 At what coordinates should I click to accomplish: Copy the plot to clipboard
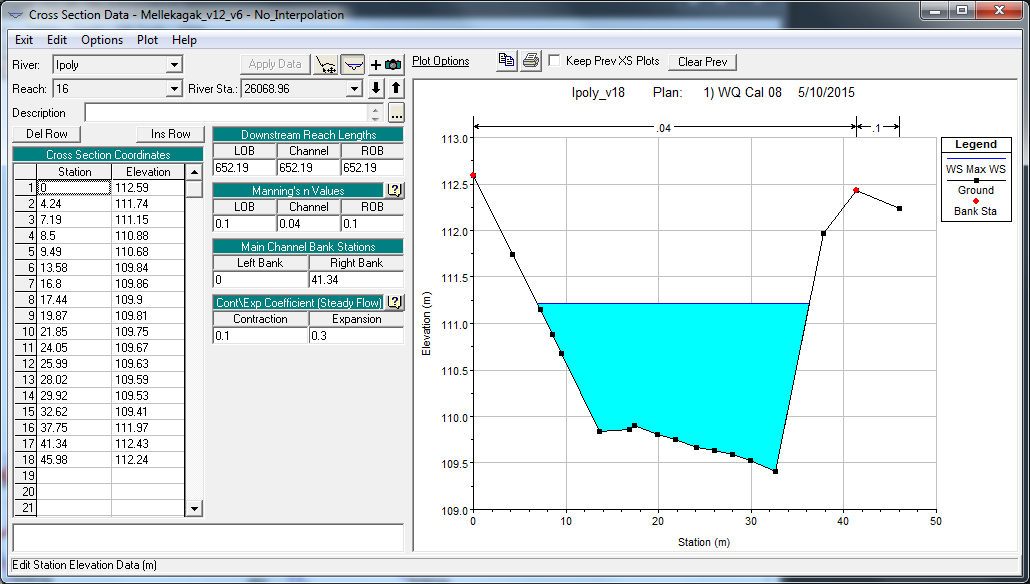pyautogui.click(x=506, y=61)
